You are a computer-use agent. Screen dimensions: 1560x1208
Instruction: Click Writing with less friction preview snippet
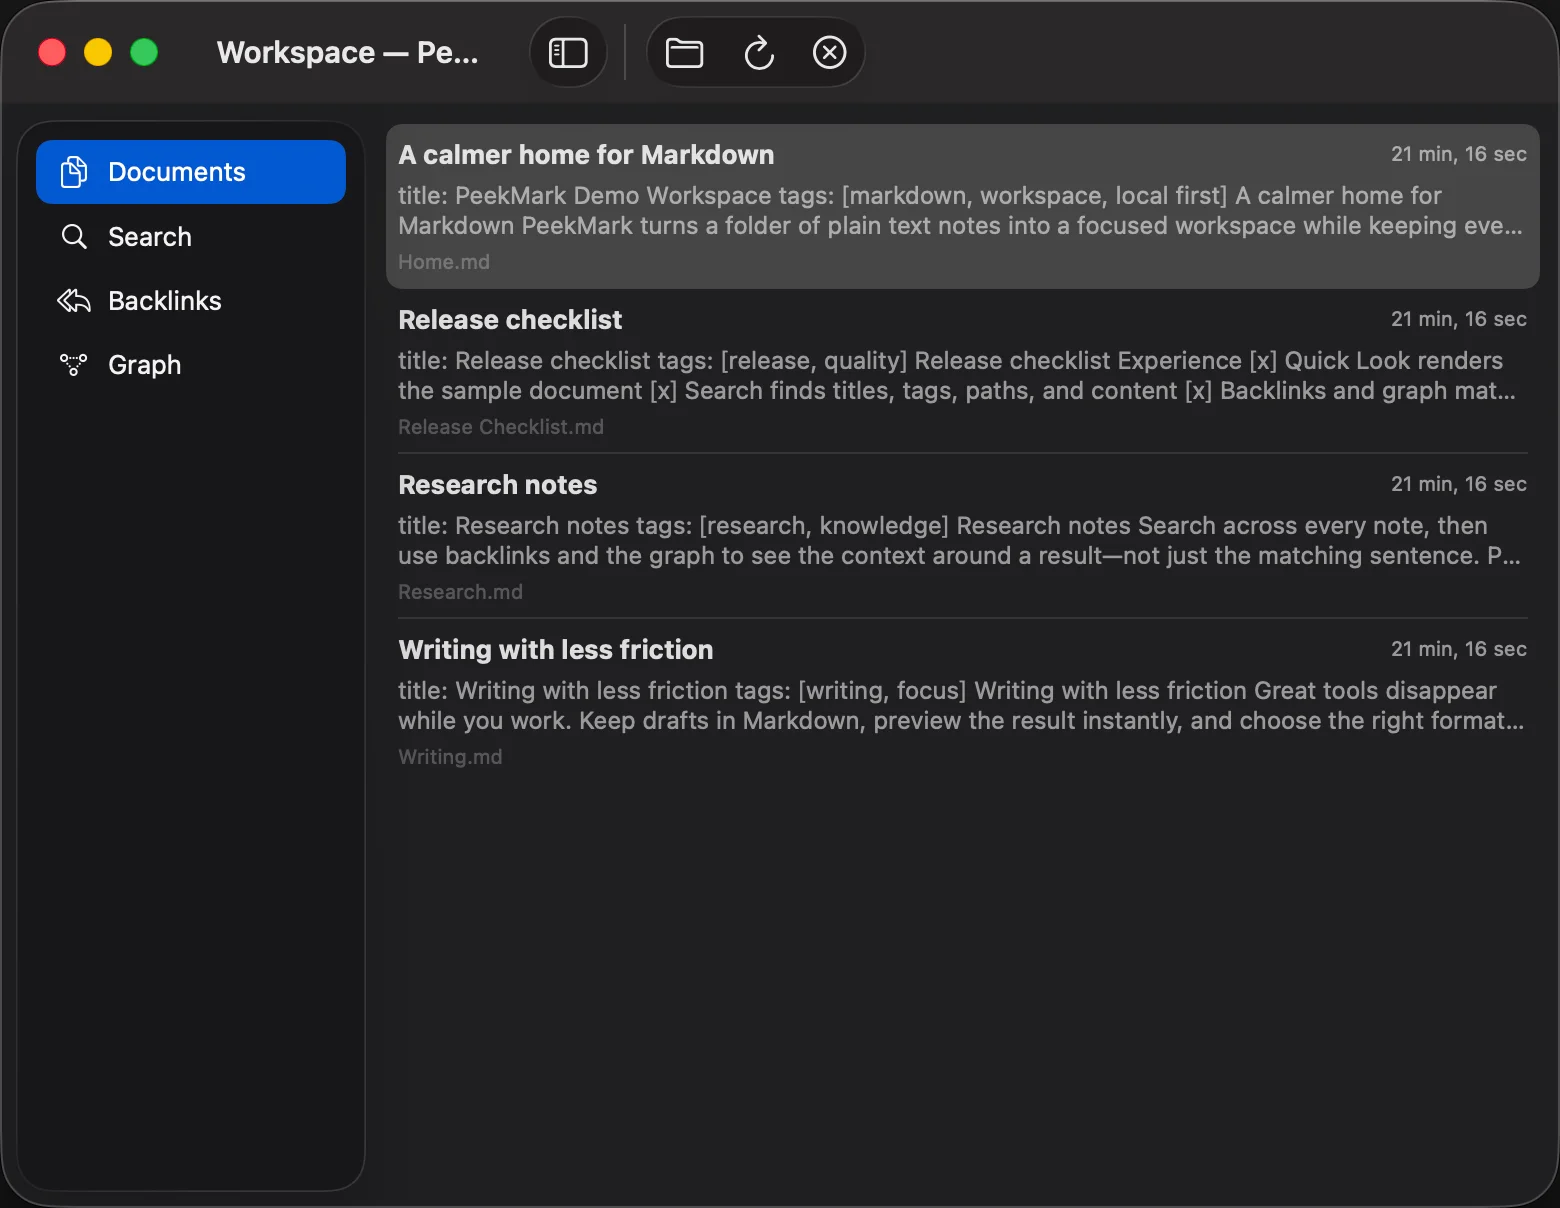(961, 706)
